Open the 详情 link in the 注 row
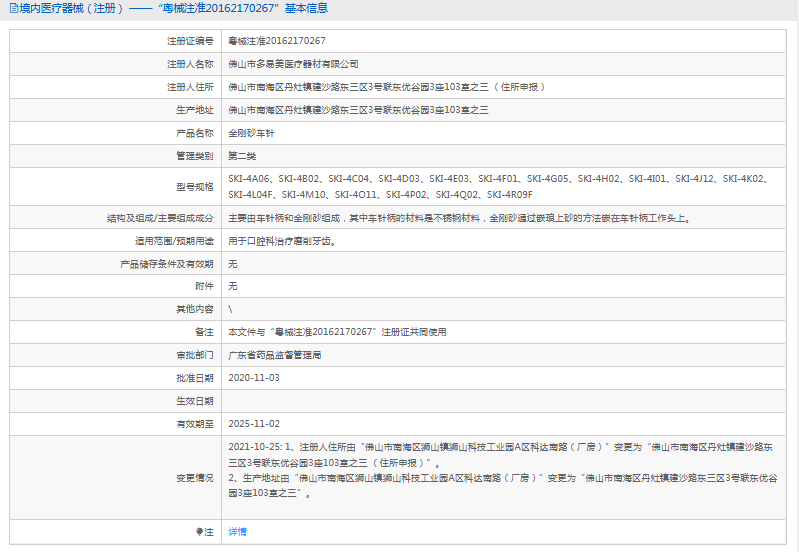This screenshot has width=799, height=552. (x=237, y=532)
